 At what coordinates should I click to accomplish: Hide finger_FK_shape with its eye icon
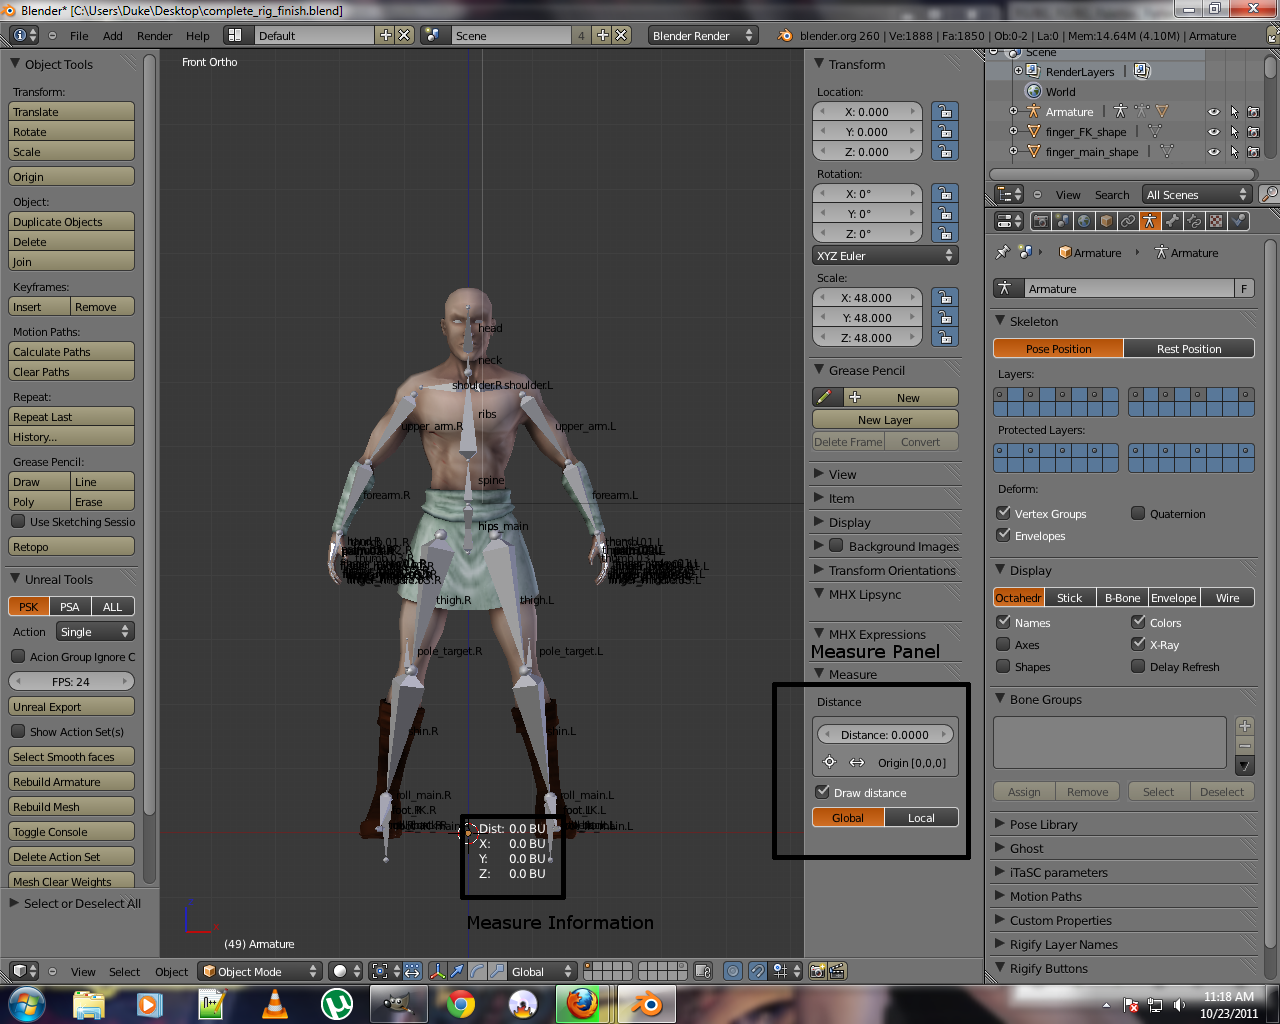[1213, 132]
